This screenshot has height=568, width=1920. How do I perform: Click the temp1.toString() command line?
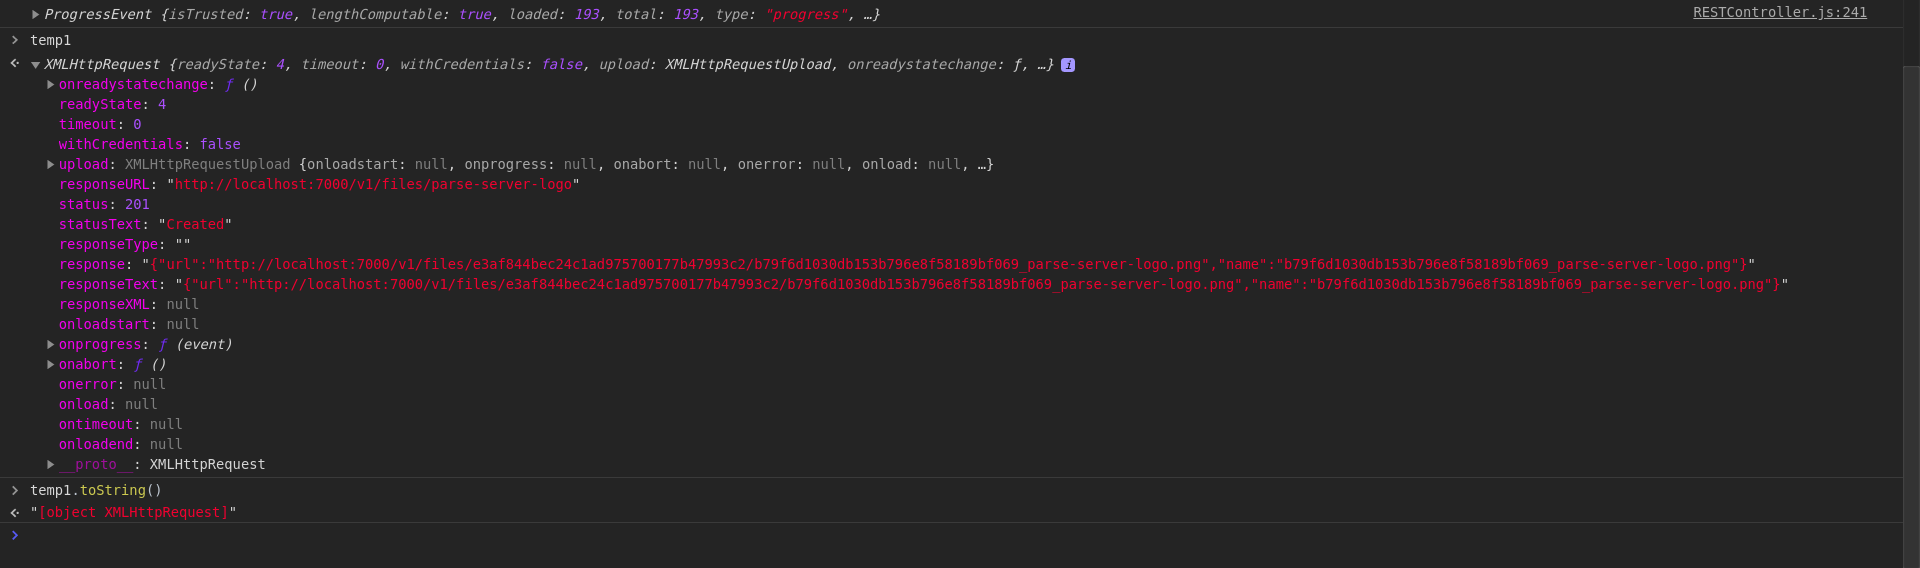coord(96,490)
